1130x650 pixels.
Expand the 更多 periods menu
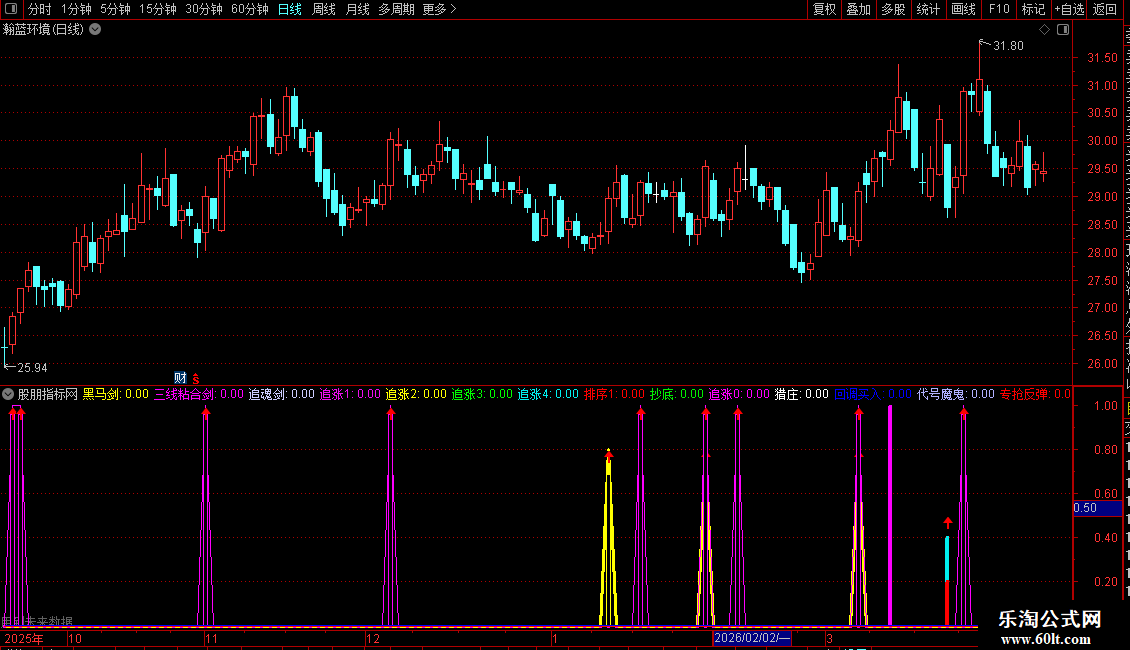[440, 9]
